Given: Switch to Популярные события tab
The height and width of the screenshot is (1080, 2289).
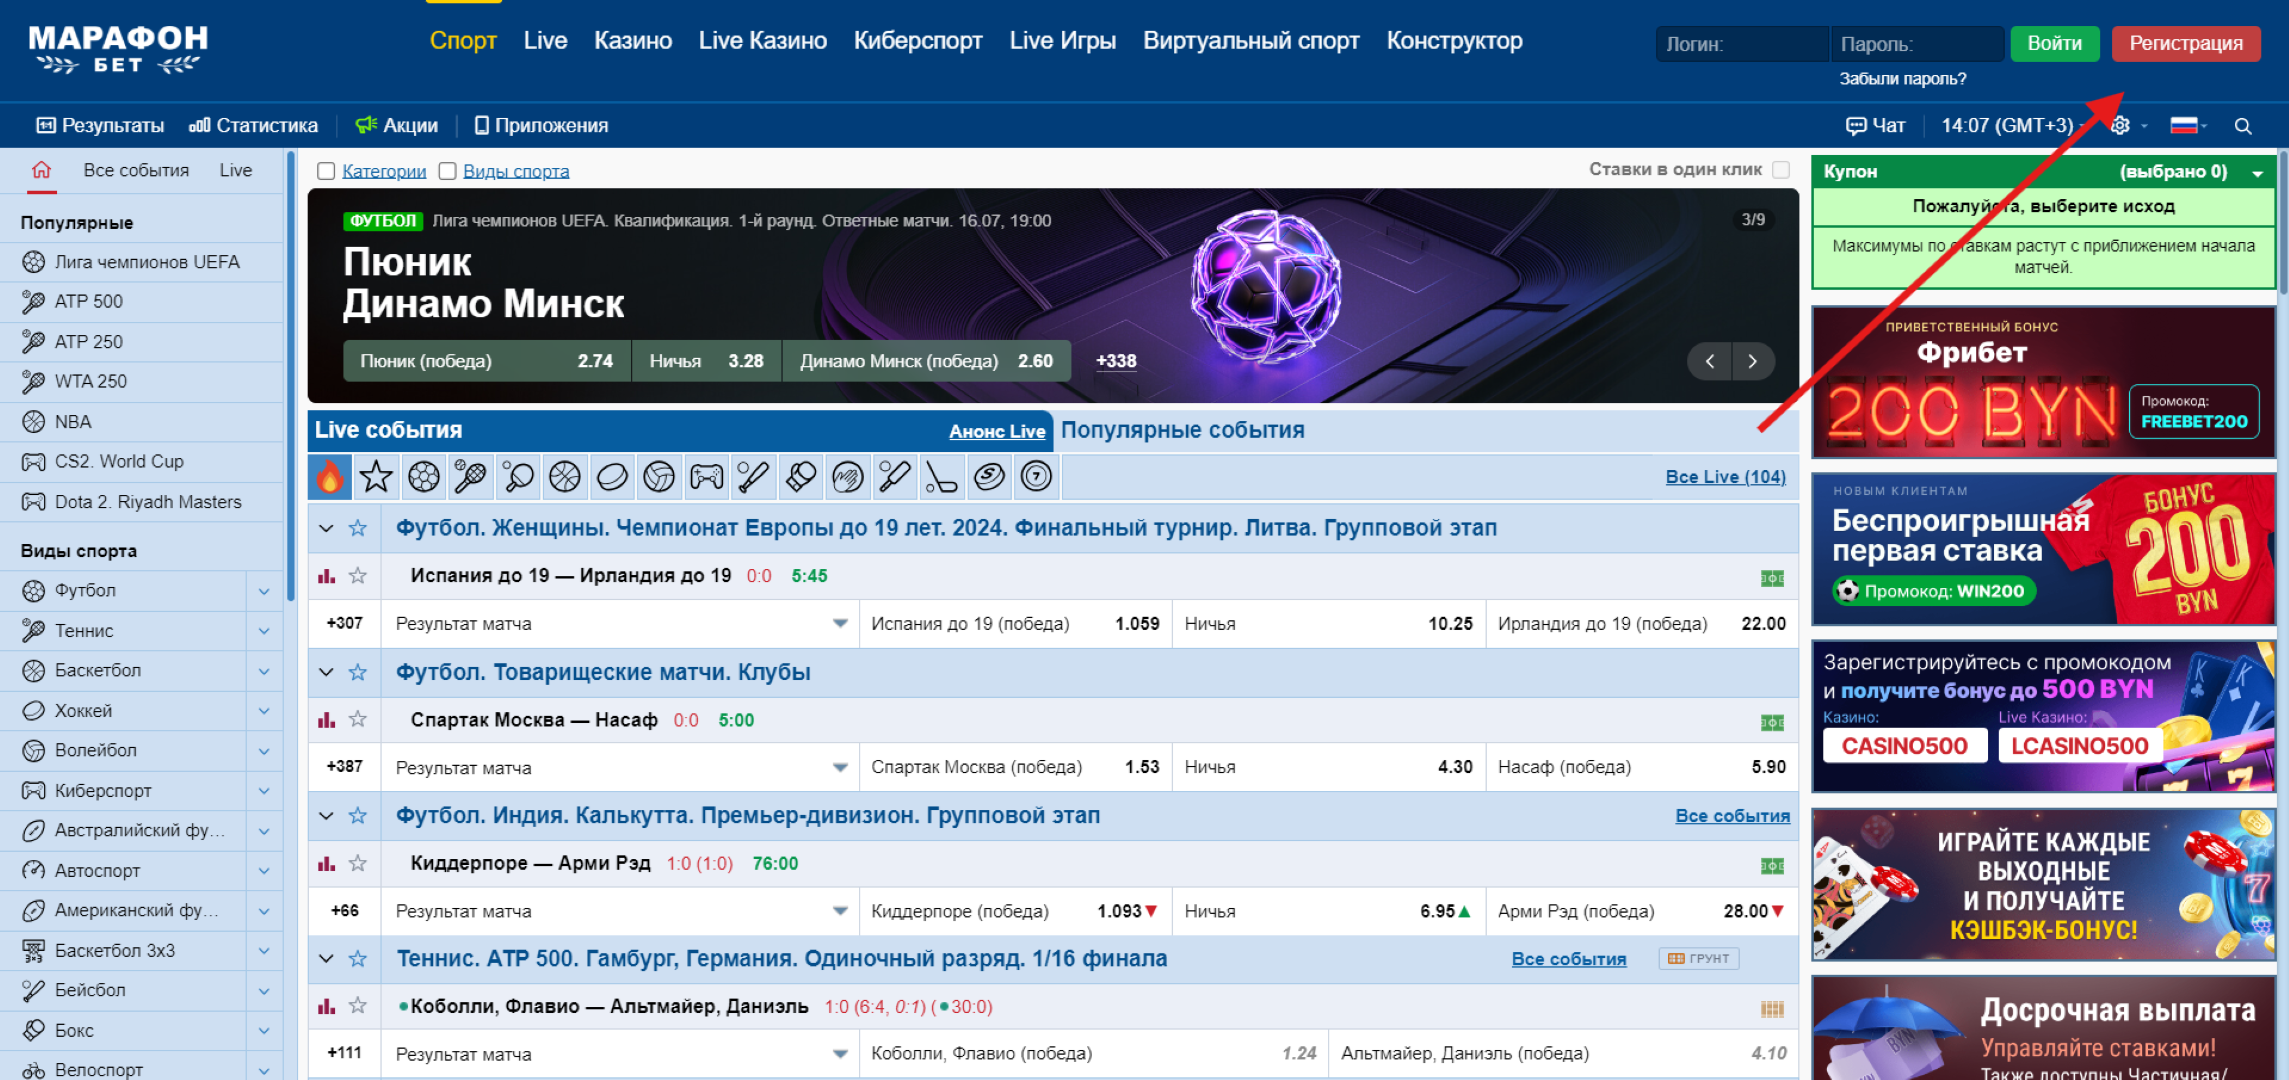Looking at the screenshot, I should (1183, 430).
